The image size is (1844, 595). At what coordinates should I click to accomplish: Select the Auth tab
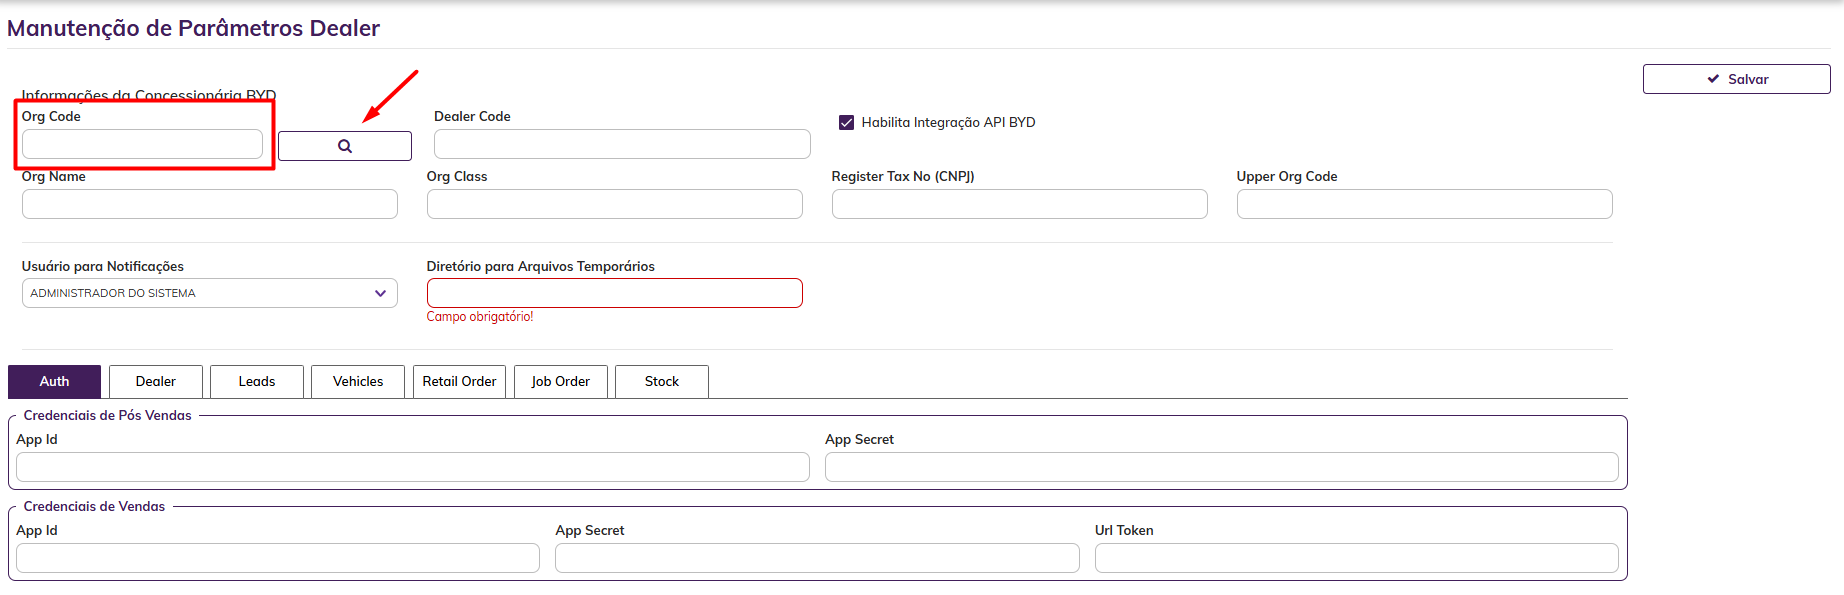point(54,382)
